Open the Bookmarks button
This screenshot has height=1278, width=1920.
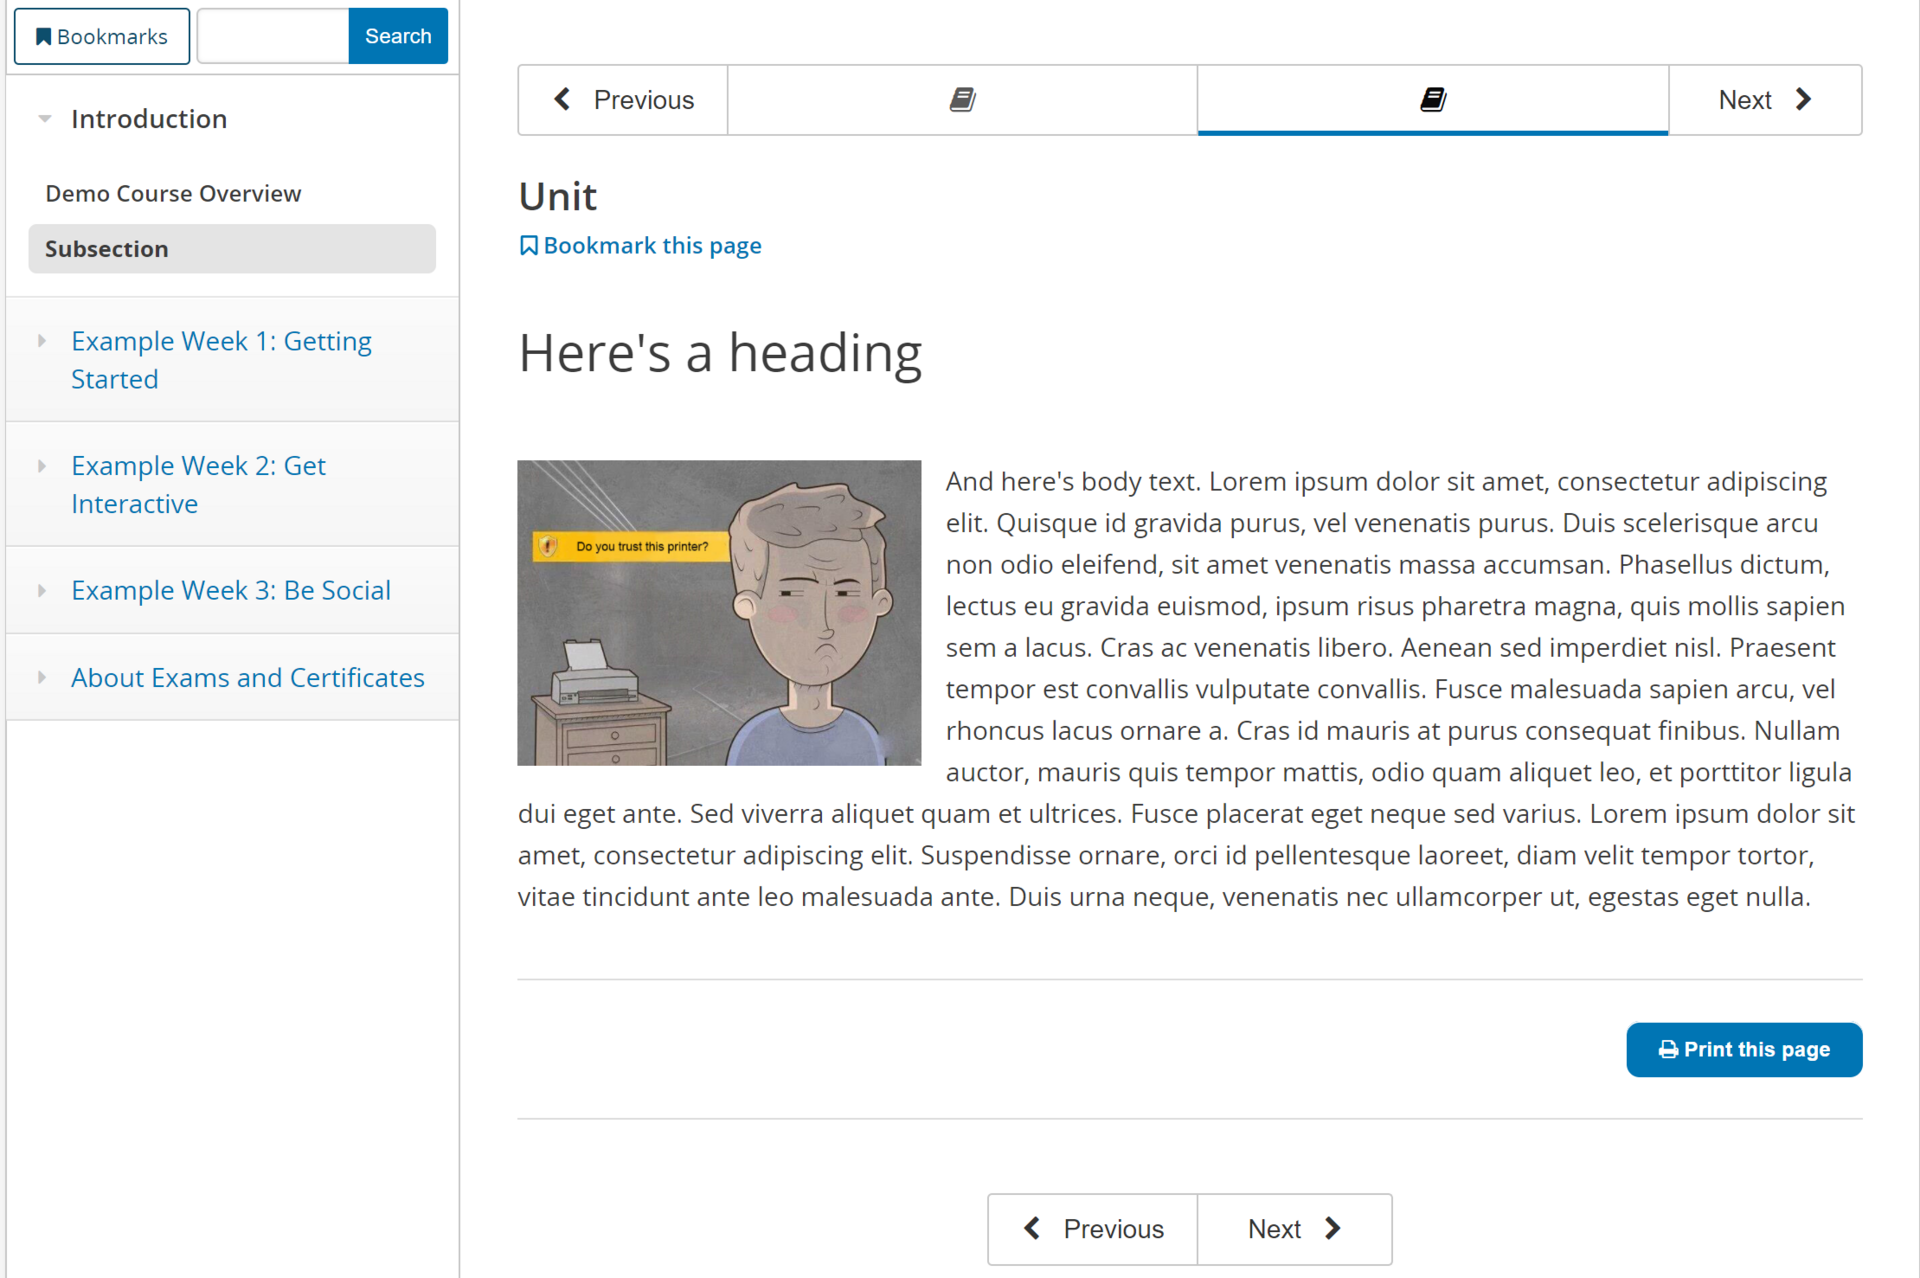(x=102, y=37)
